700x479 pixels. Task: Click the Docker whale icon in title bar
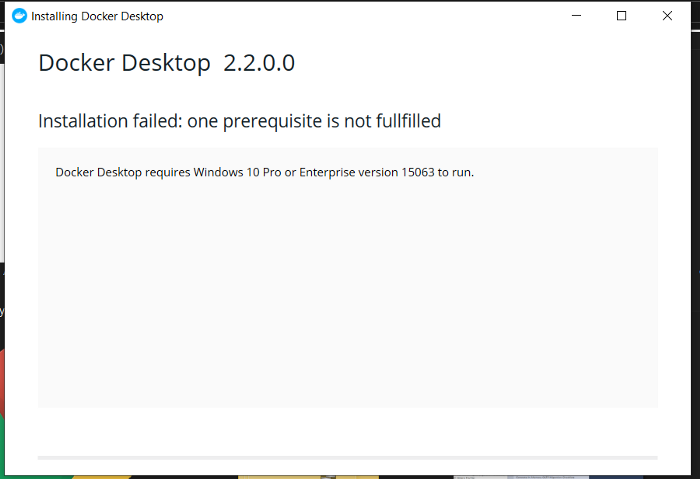[x=19, y=16]
